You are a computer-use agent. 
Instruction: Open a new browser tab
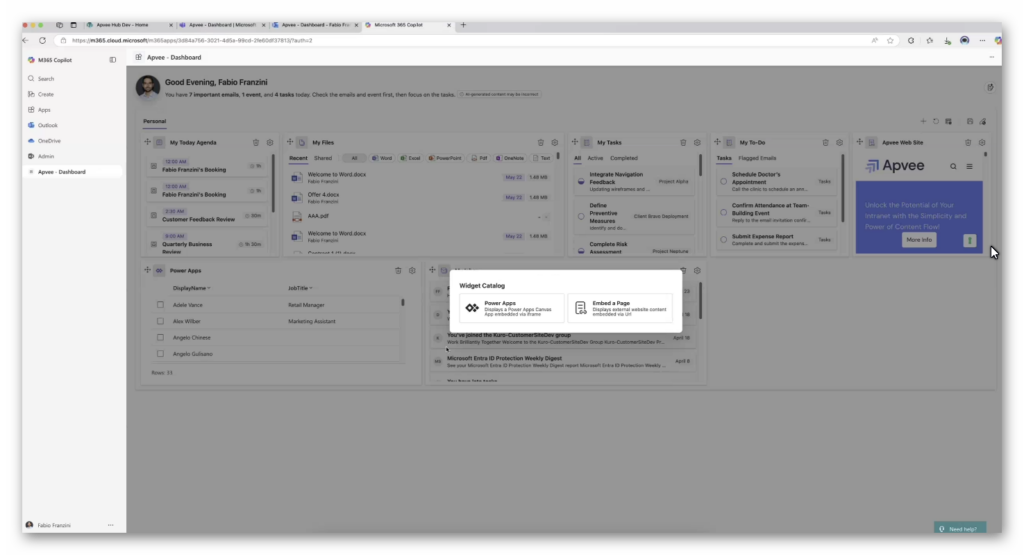[464, 25]
